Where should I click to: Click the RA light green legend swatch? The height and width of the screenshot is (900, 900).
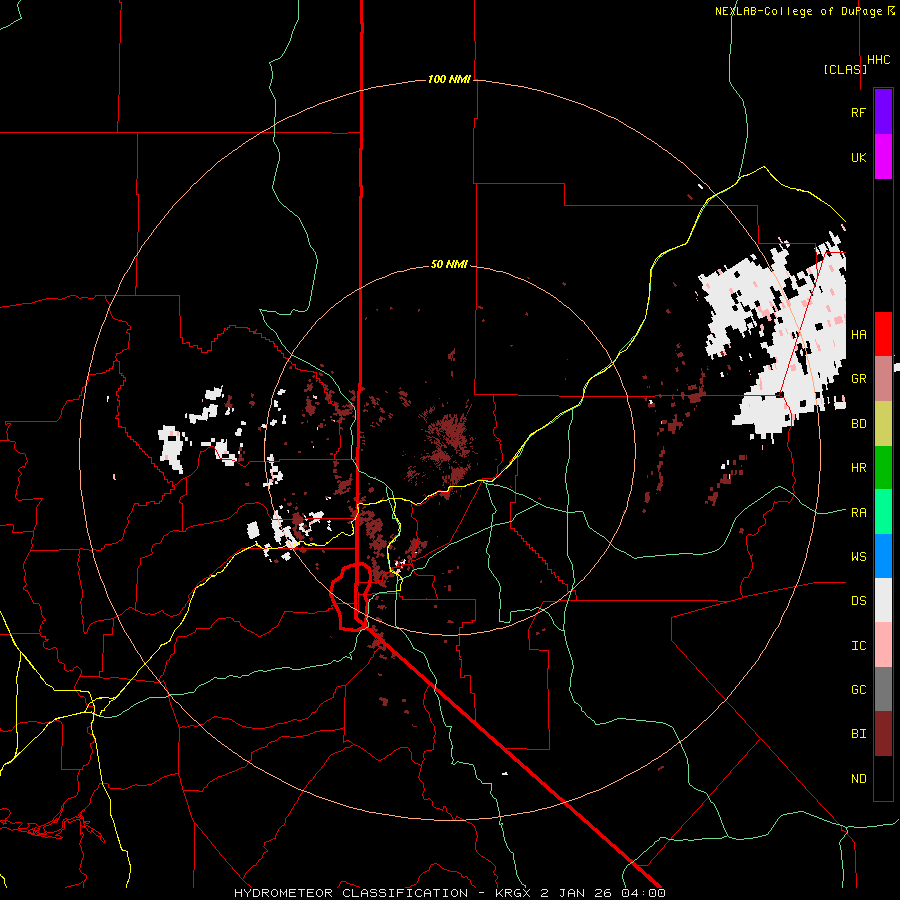883,512
